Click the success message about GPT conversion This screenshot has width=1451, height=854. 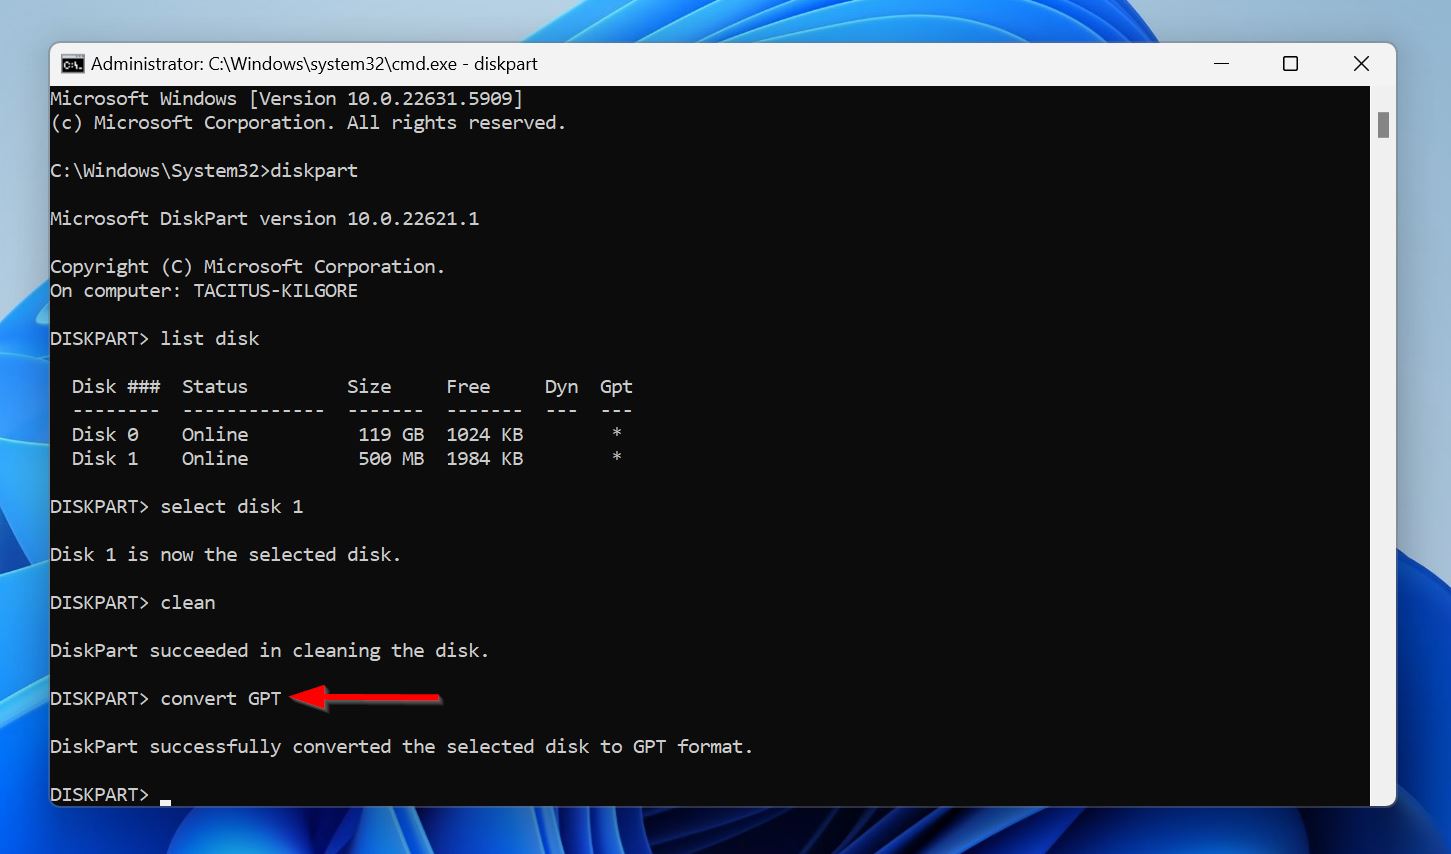(x=400, y=746)
